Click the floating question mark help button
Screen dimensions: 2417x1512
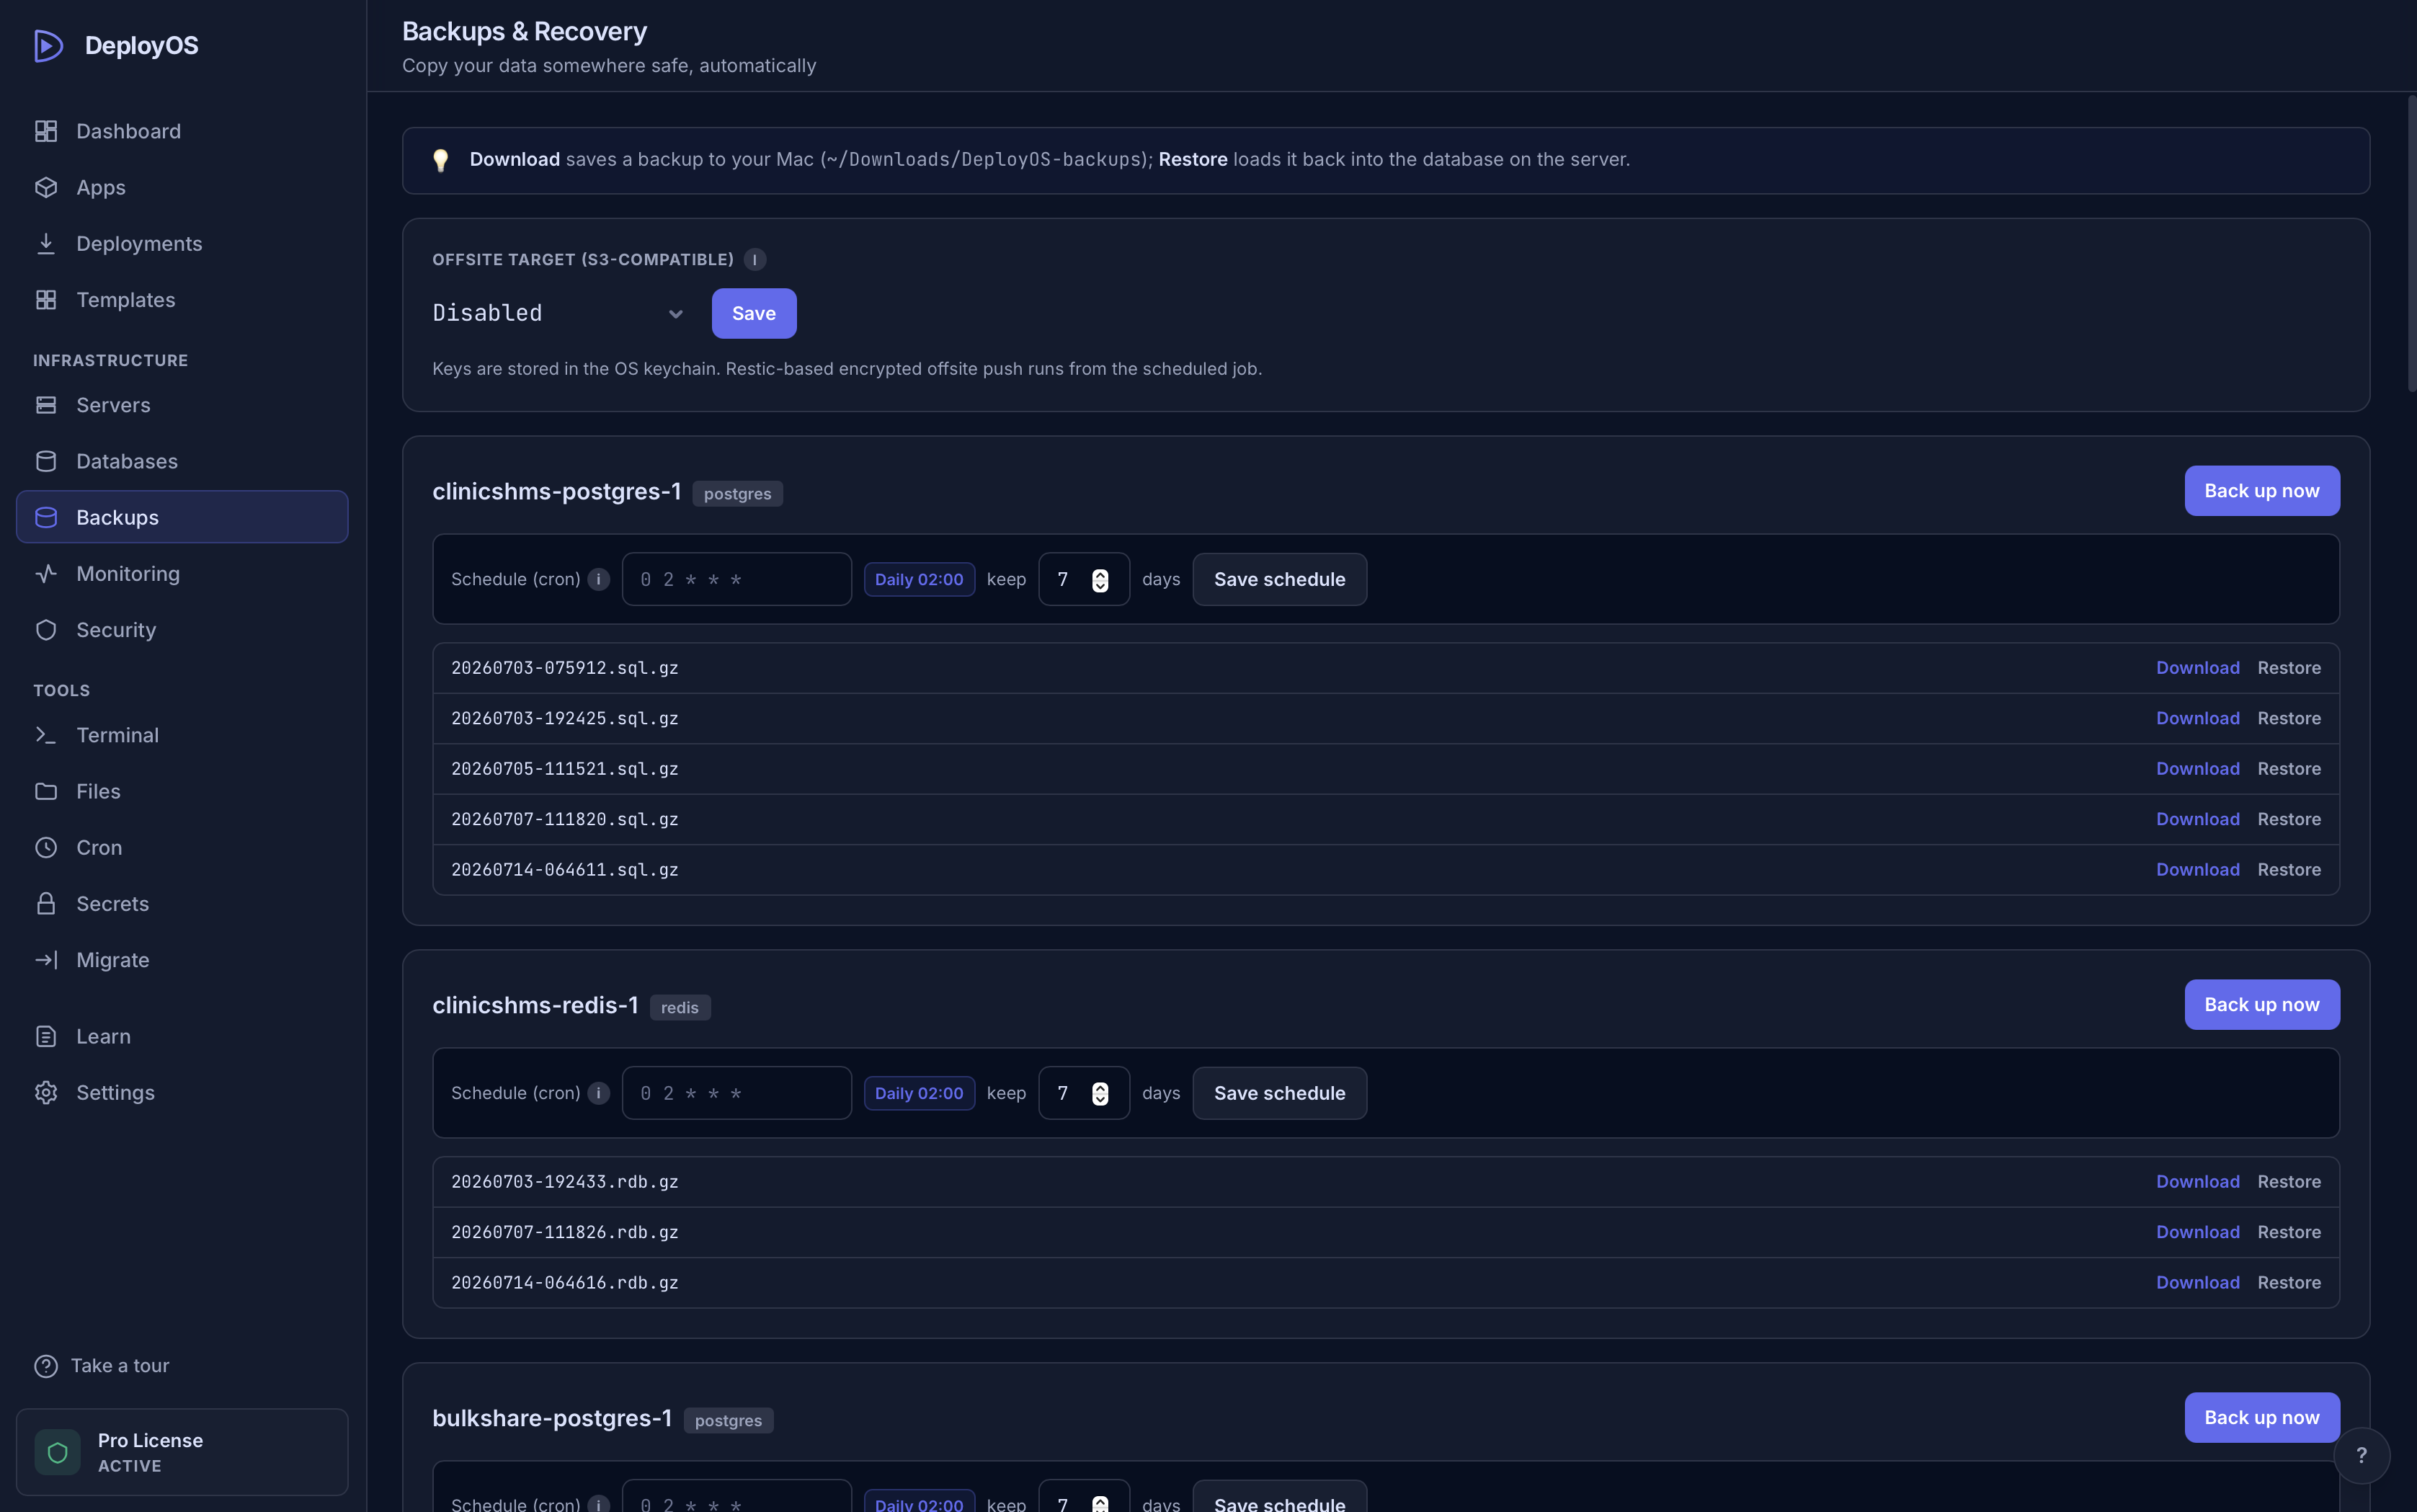pyautogui.click(x=2361, y=1455)
